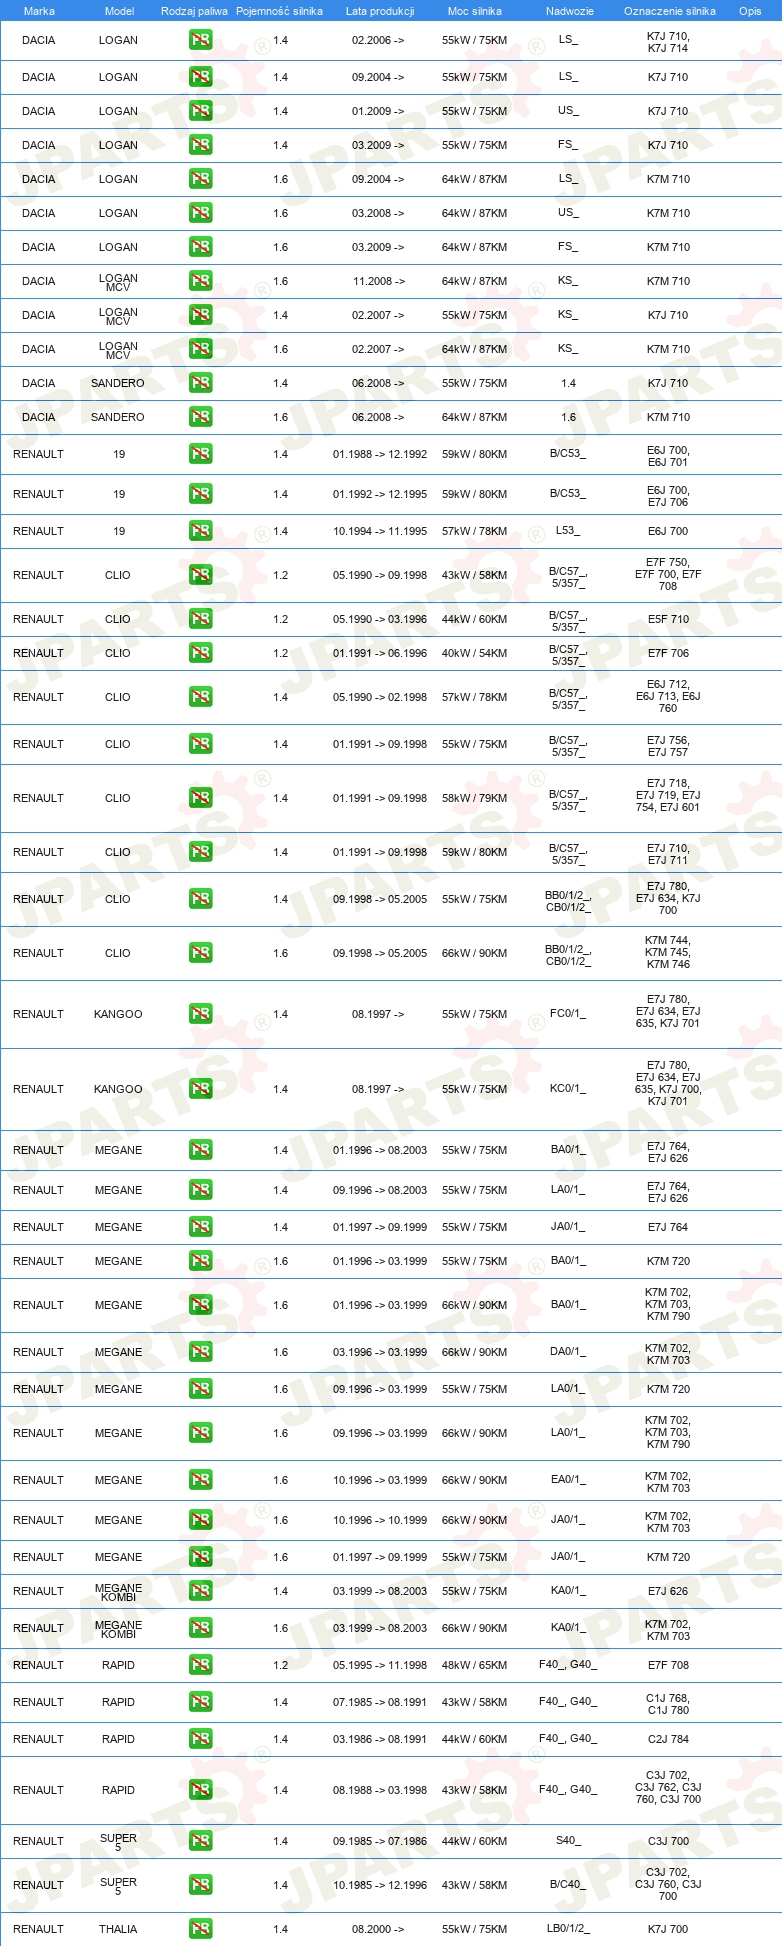Click petrol icon in Logan MCV 1.4 02.2007 row
782x1946 pixels.
pyautogui.click(x=201, y=315)
